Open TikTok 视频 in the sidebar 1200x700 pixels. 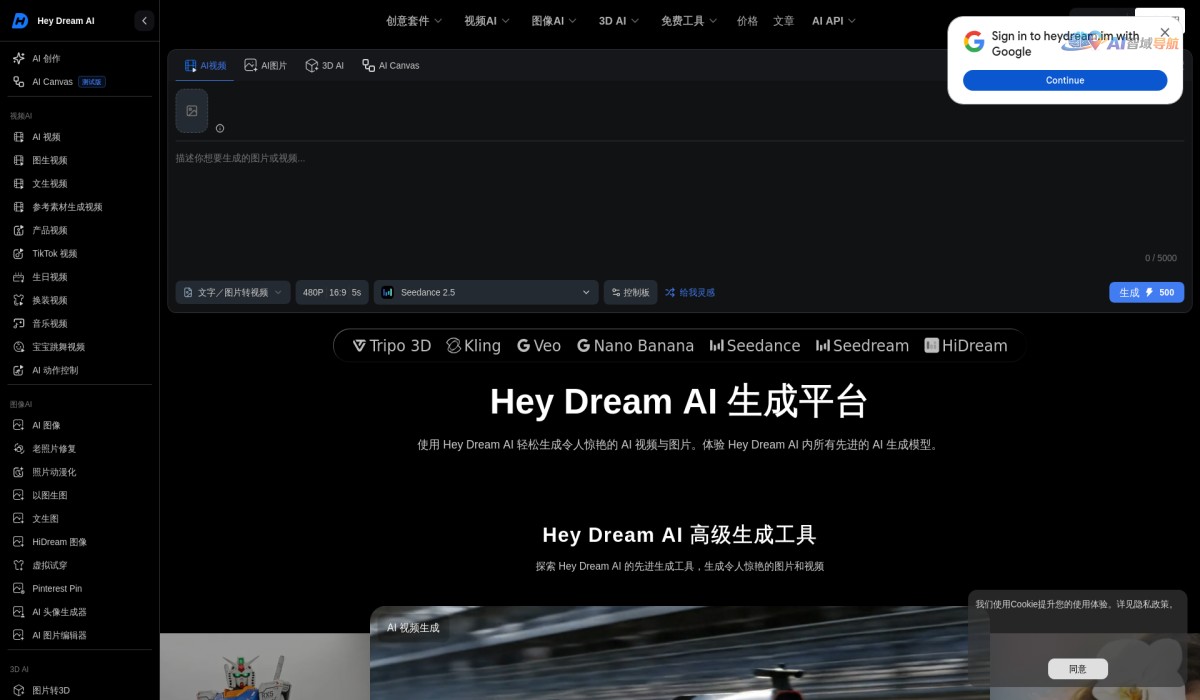click(x=80, y=254)
